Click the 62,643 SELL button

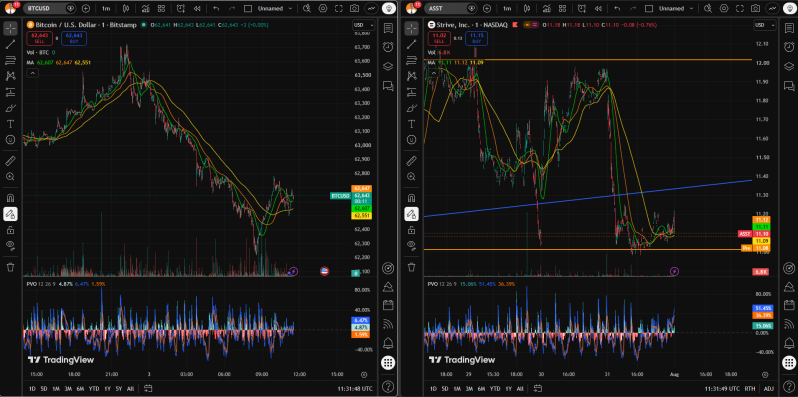coord(40,38)
